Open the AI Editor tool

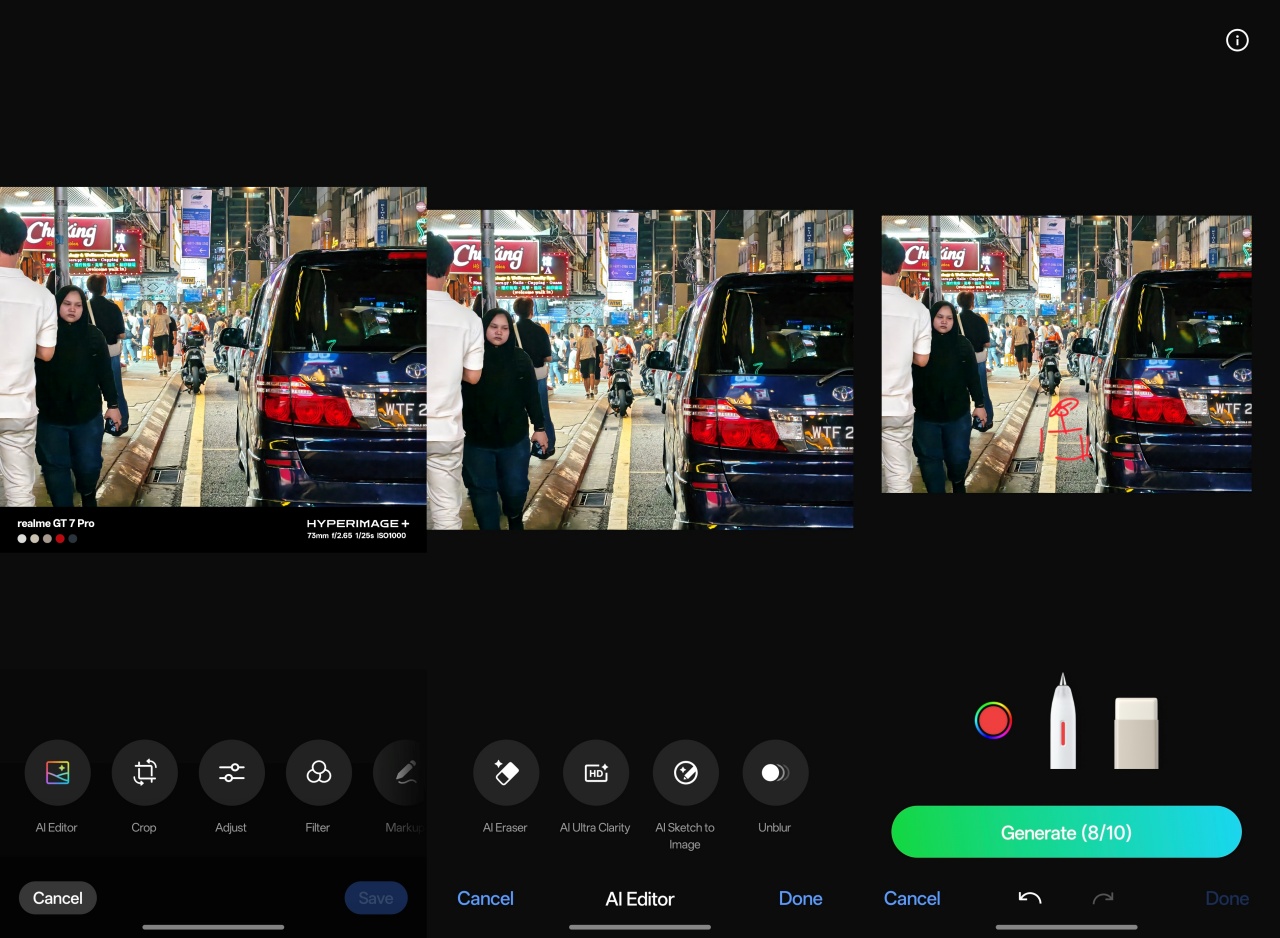[57, 773]
